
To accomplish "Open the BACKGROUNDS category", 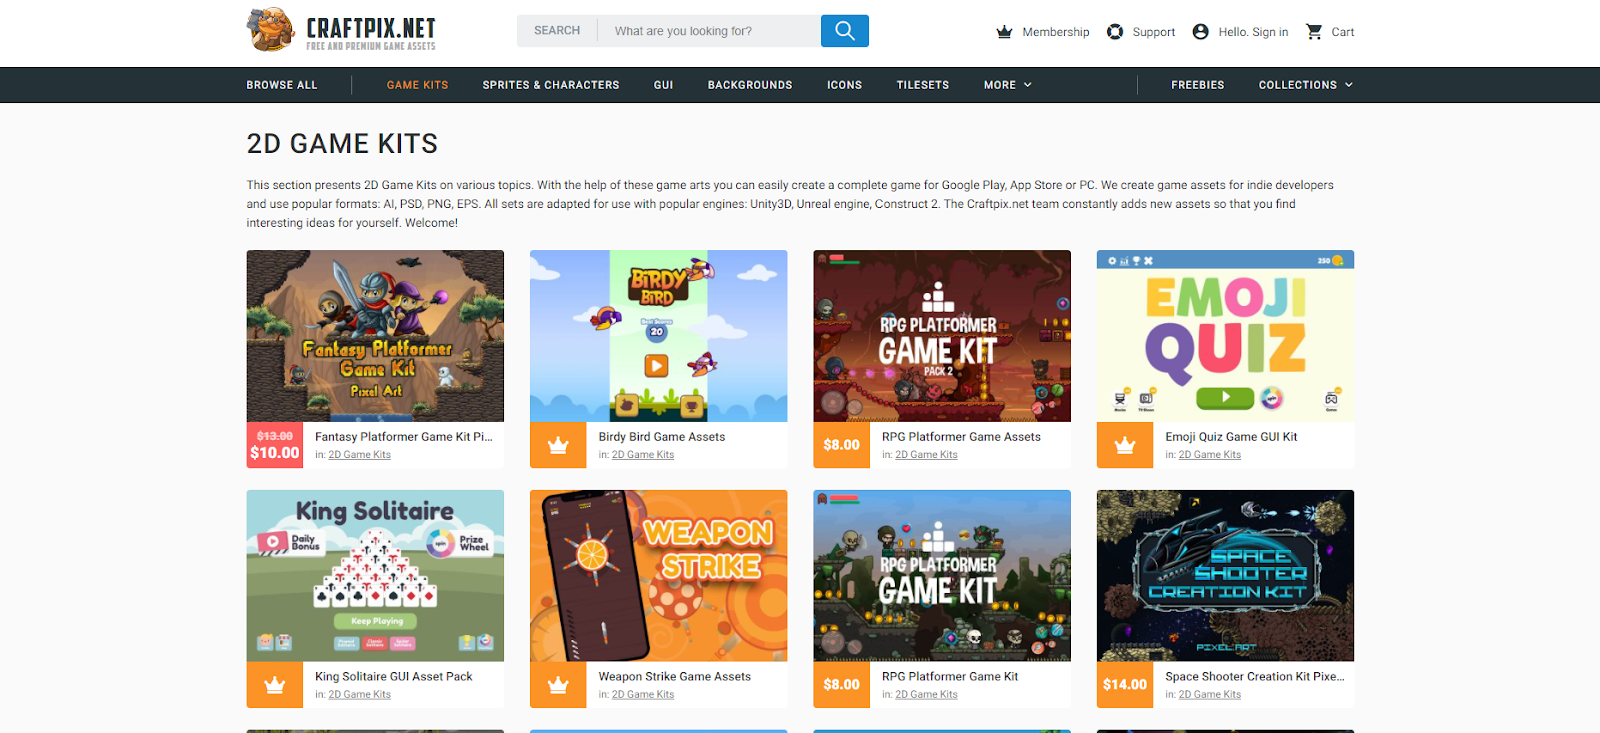I will (x=750, y=85).
